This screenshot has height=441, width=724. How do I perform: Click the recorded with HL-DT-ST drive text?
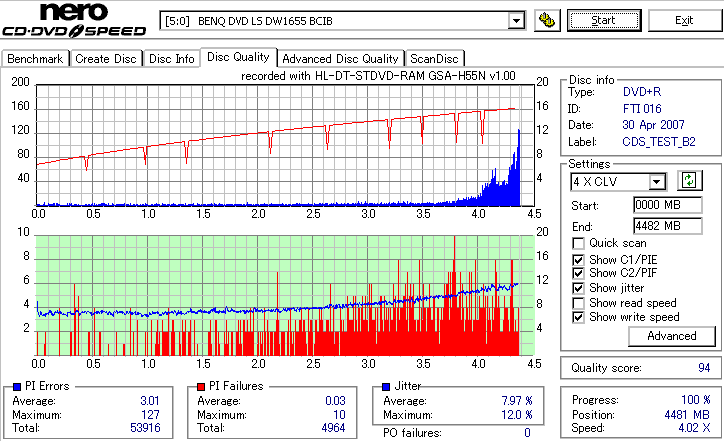click(378, 76)
